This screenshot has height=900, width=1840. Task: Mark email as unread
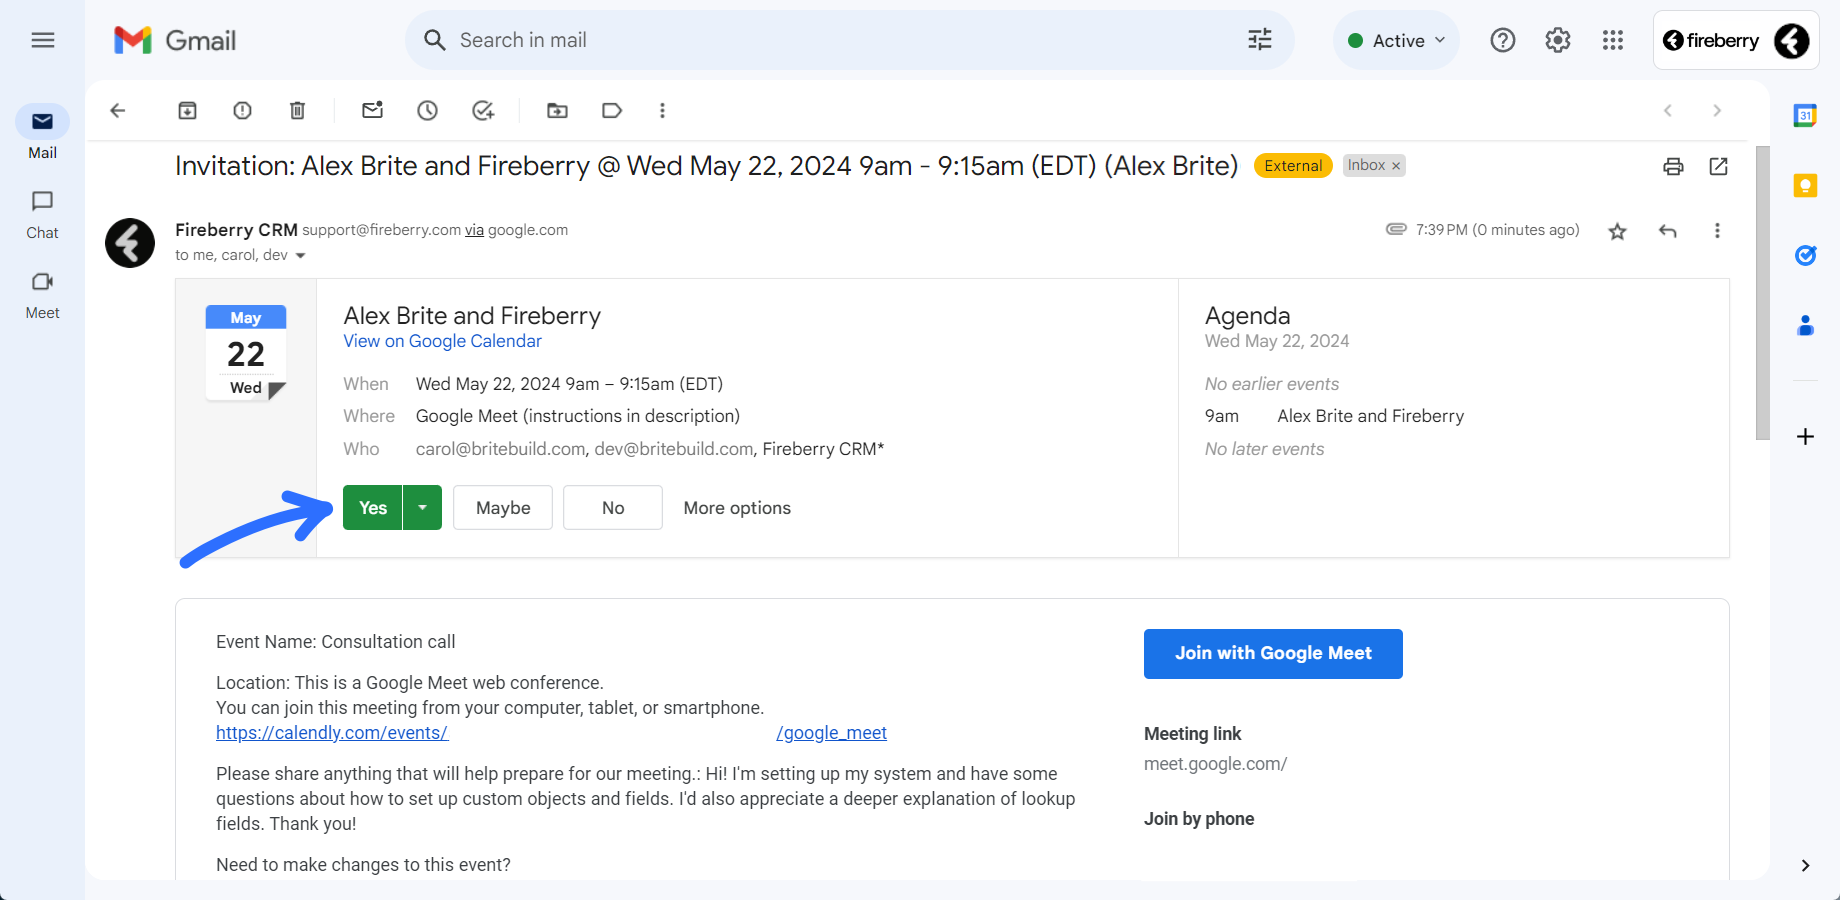[373, 111]
